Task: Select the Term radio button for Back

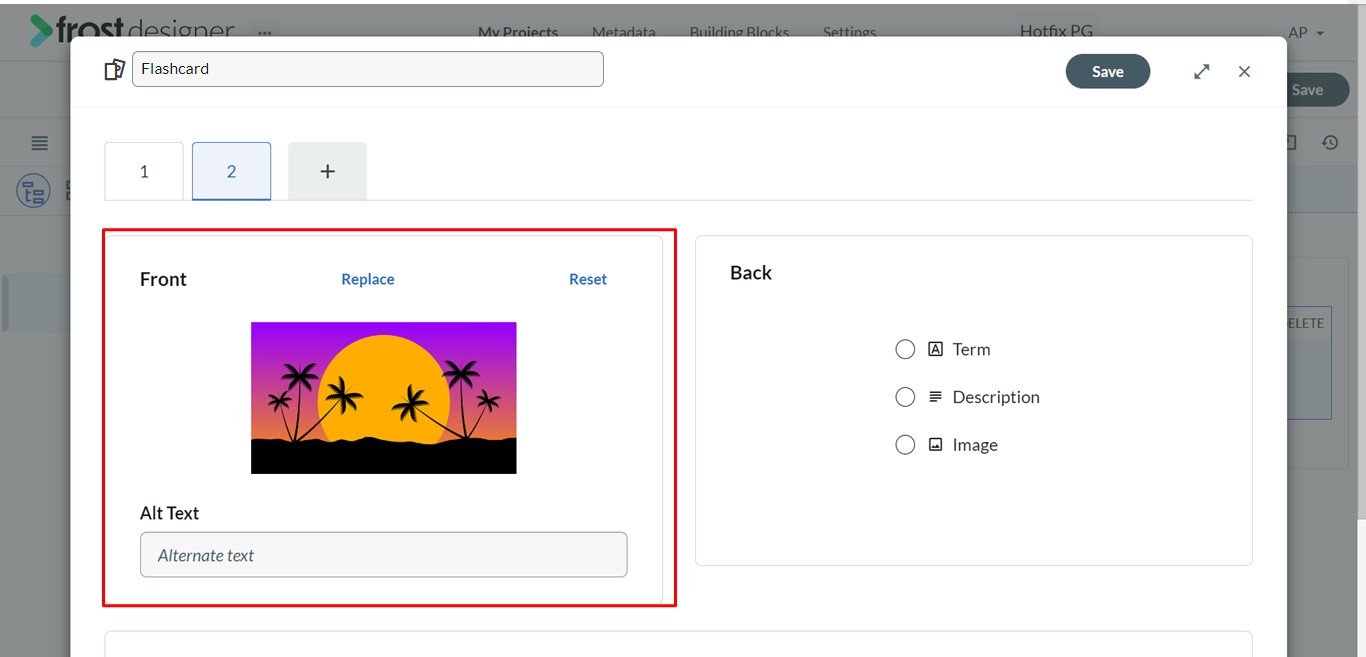Action: click(x=905, y=349)
